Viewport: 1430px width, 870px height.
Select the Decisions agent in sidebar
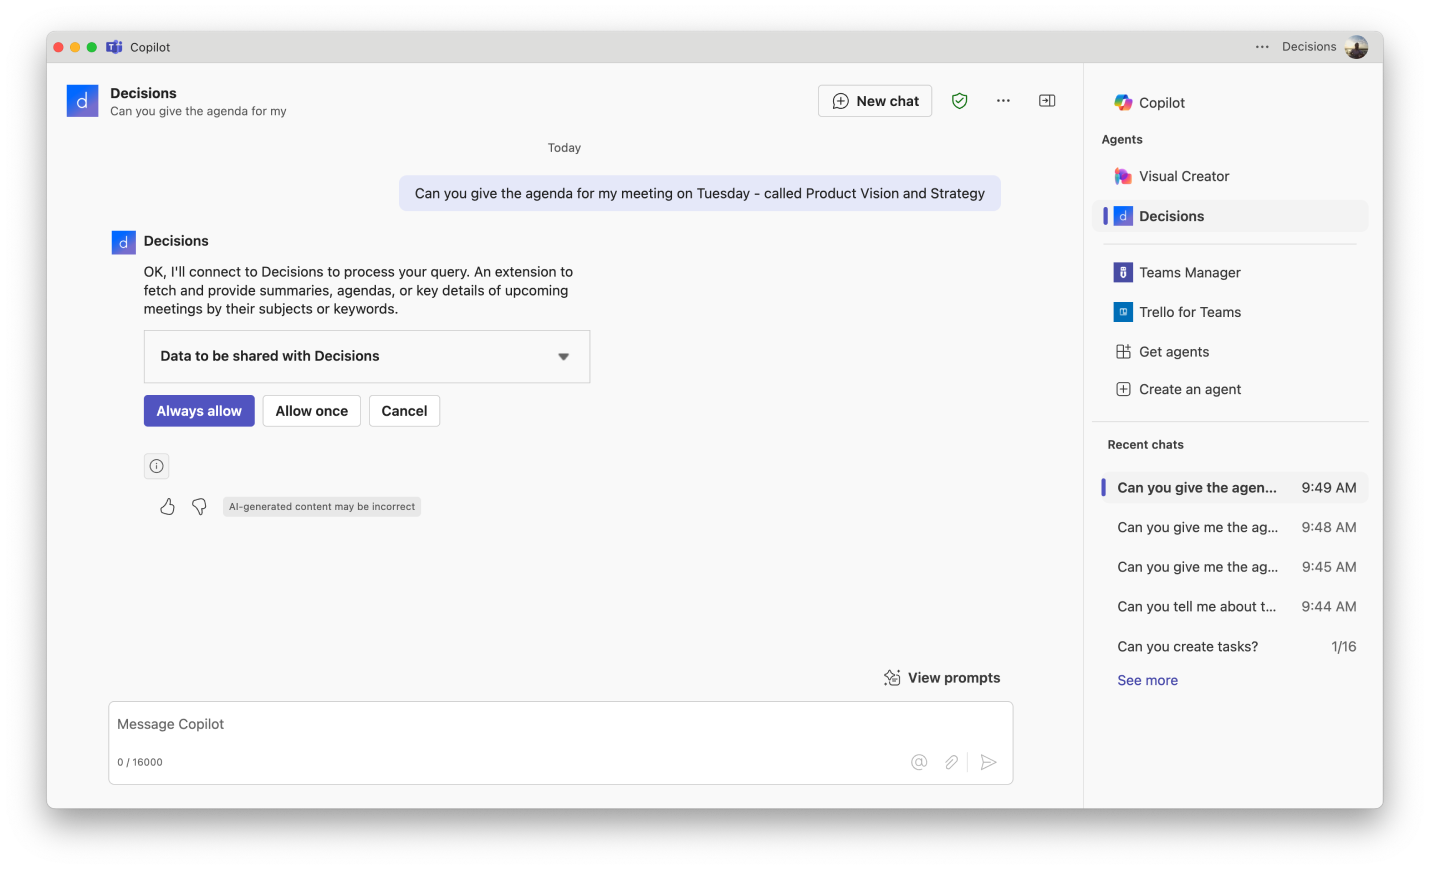pyautogui.click(x=1231, y=216)
